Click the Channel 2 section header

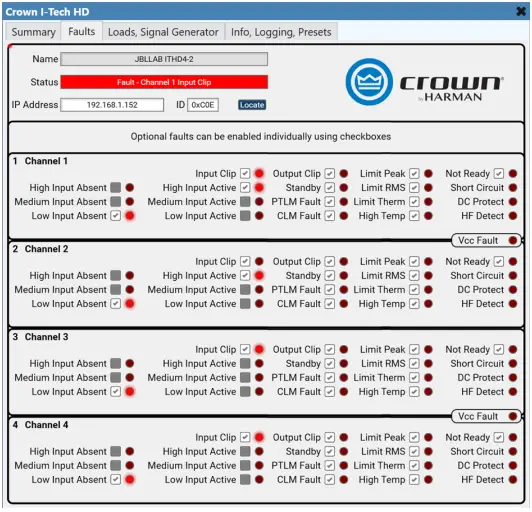(40, 249)
